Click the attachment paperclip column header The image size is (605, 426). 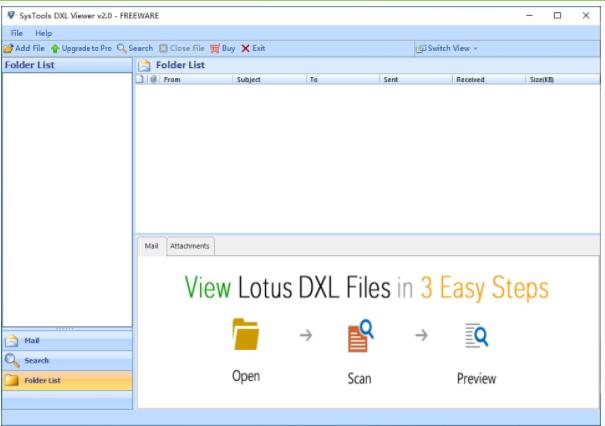click(153, 79)
